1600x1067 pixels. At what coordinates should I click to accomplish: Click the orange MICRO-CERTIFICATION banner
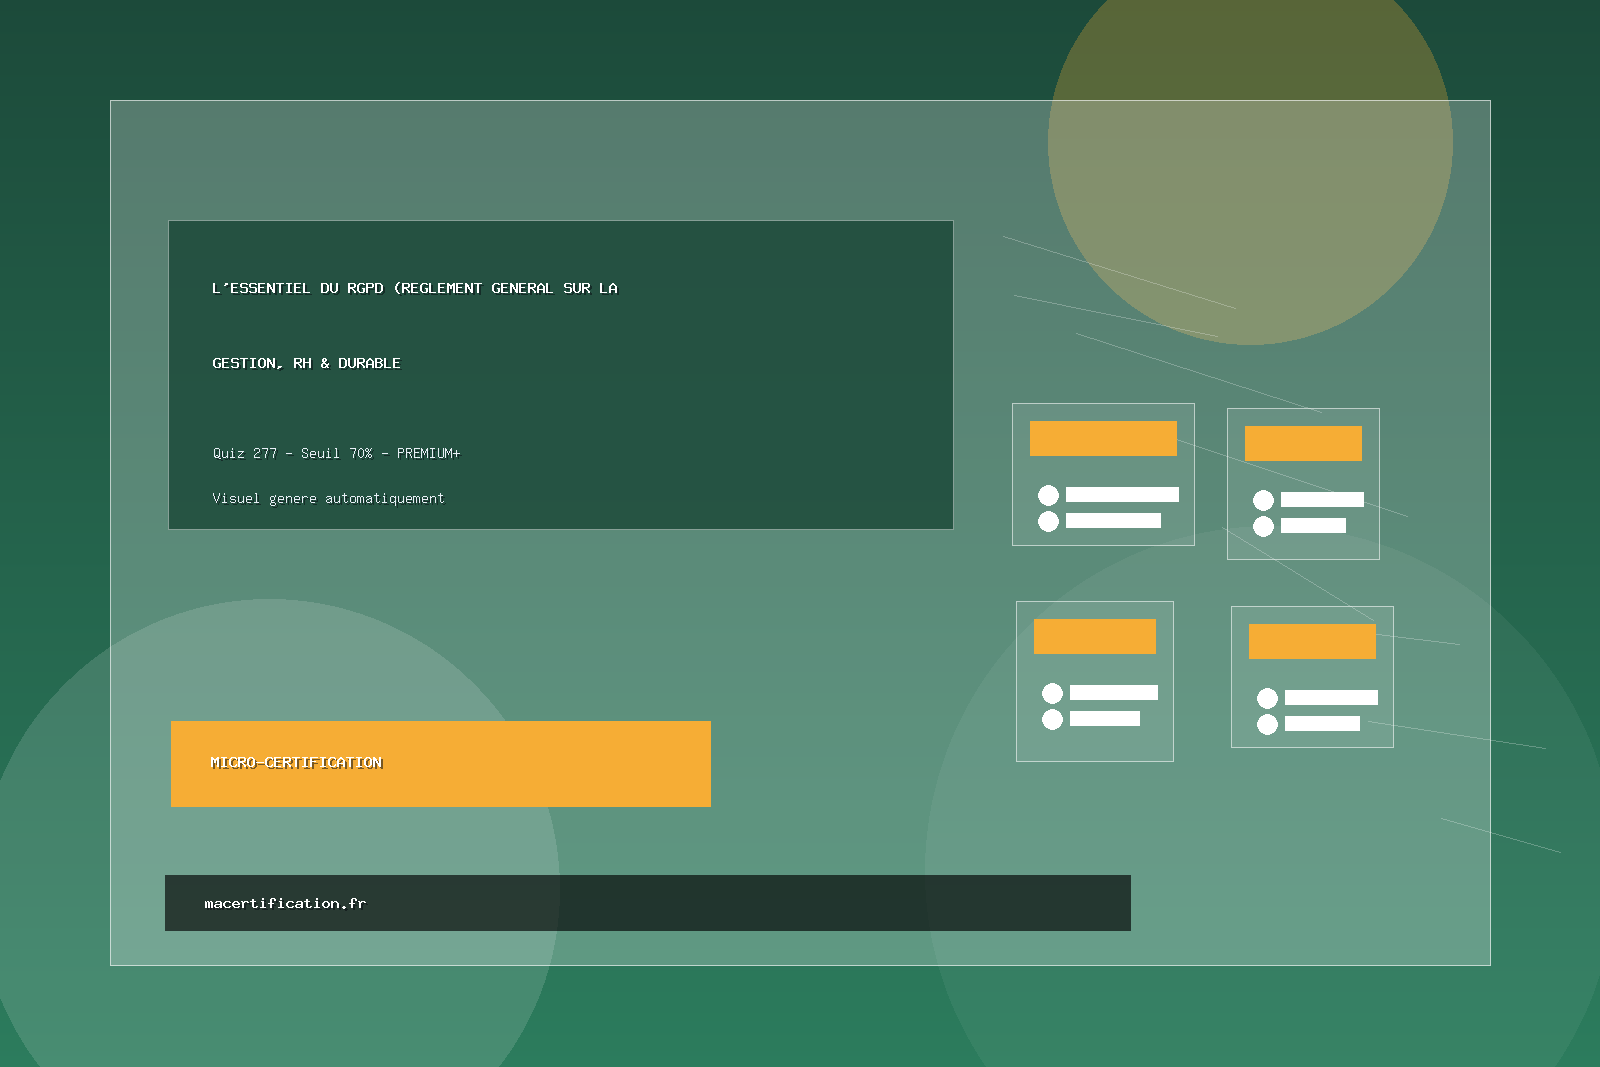tap(440, 763)
